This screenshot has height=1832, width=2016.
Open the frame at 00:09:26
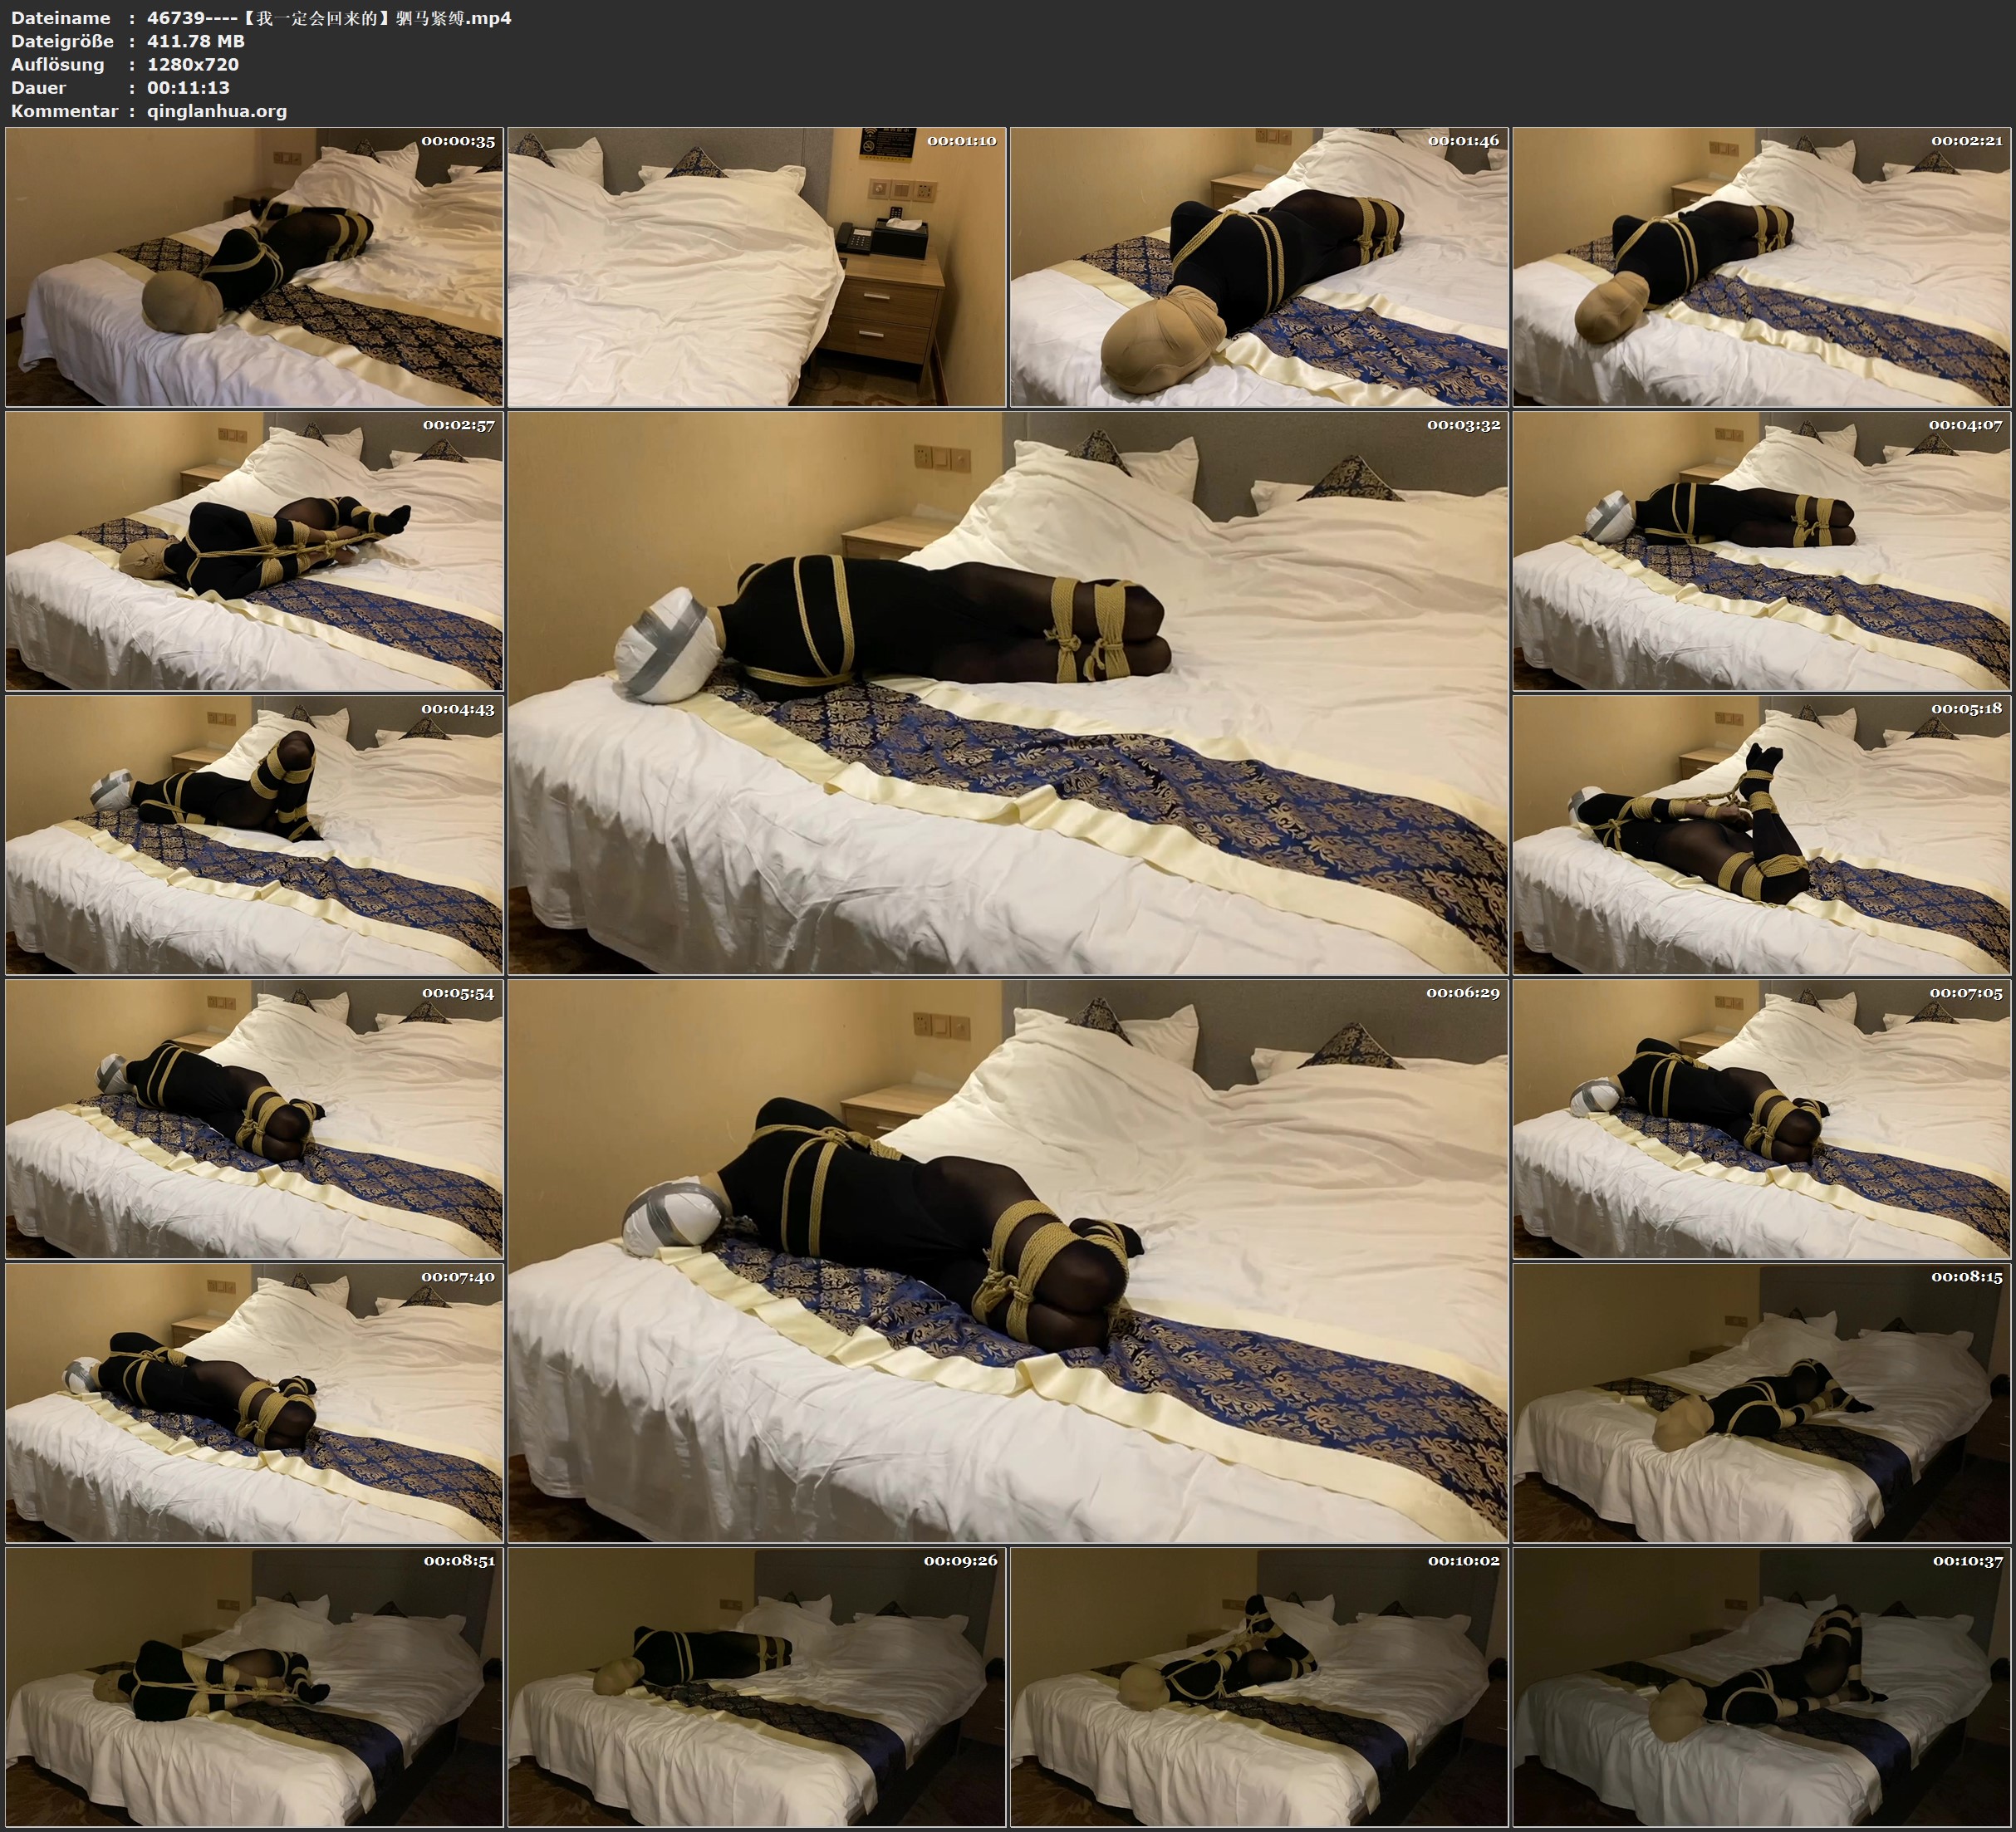click(x=756, y=1687)
